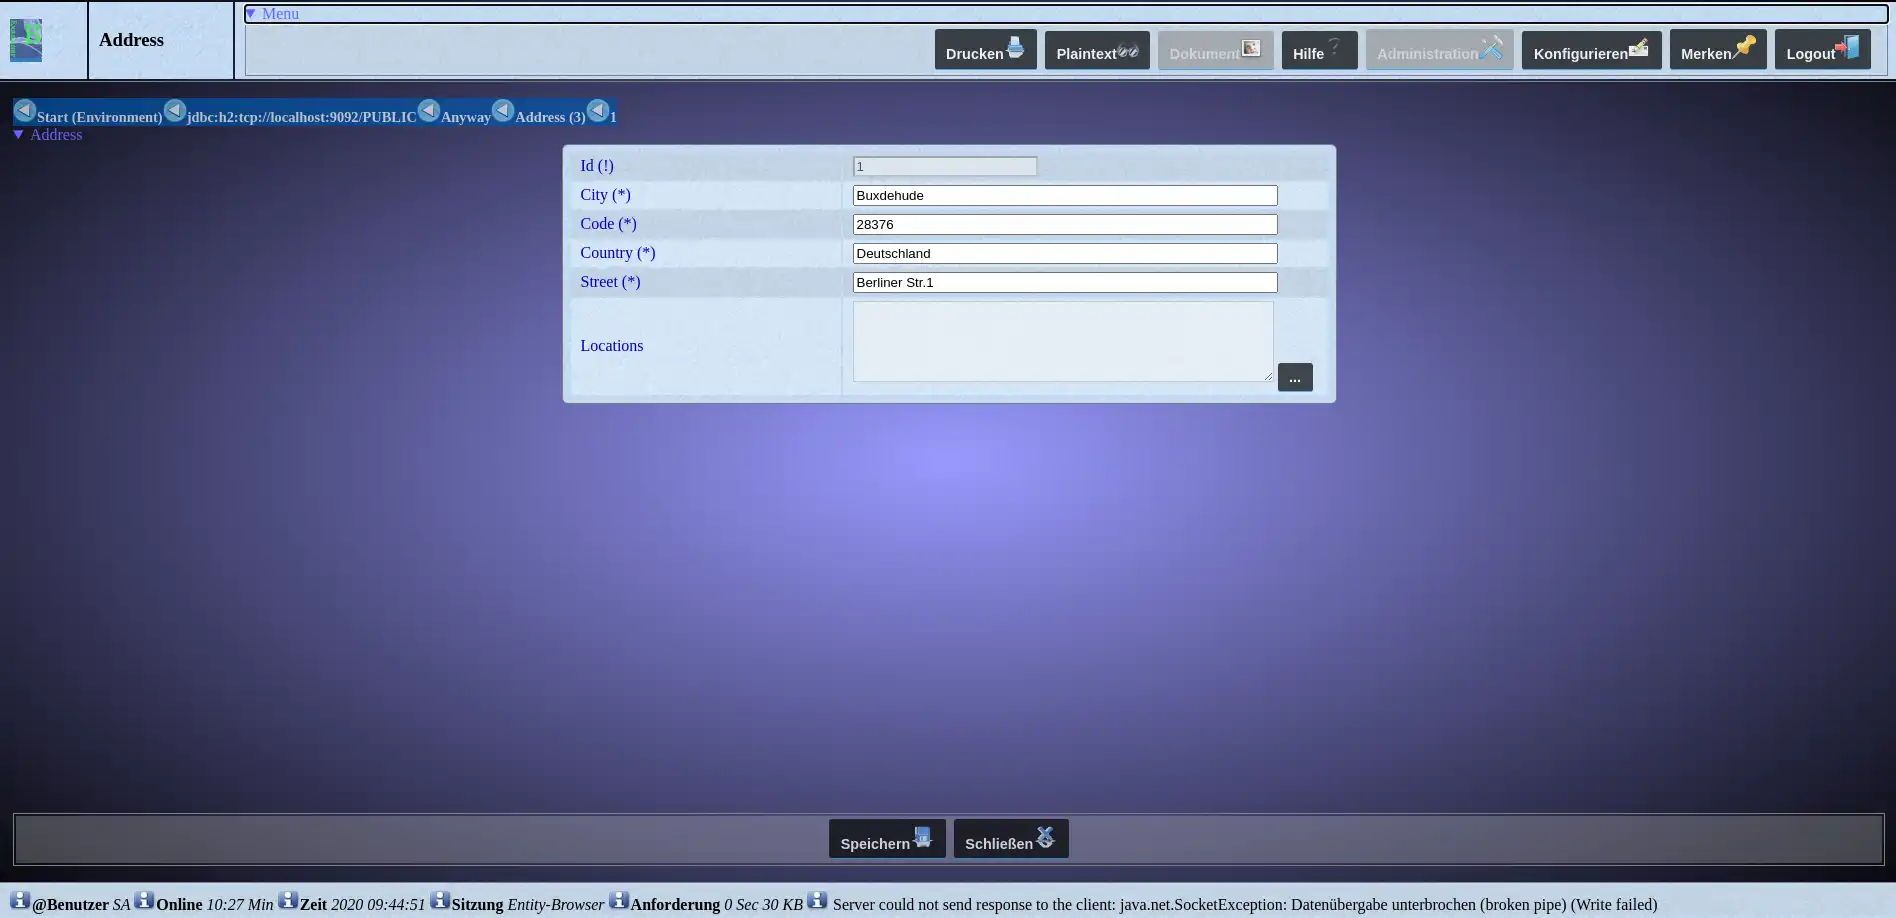Open Locations selection with ellipsis button
Viewport: 1896px width, 918px height.
point(1295,377)
